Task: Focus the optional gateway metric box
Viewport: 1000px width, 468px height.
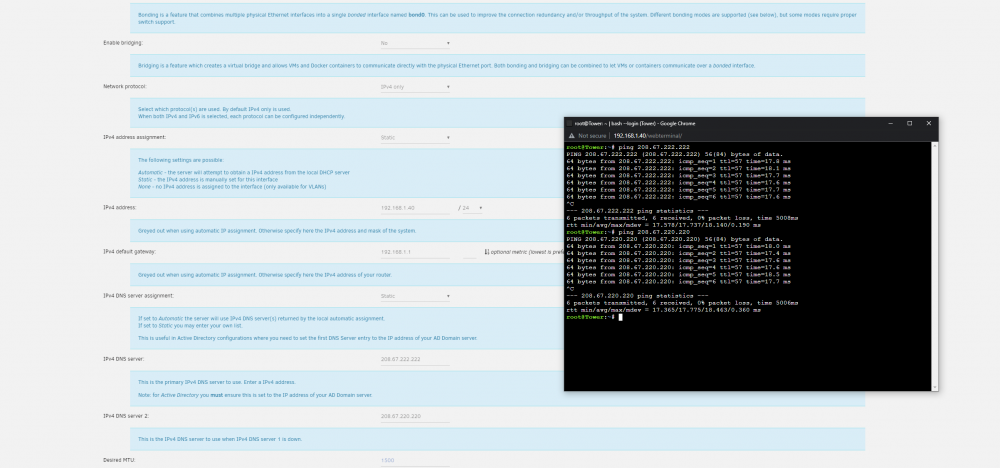Action: [x=469, y=252]
